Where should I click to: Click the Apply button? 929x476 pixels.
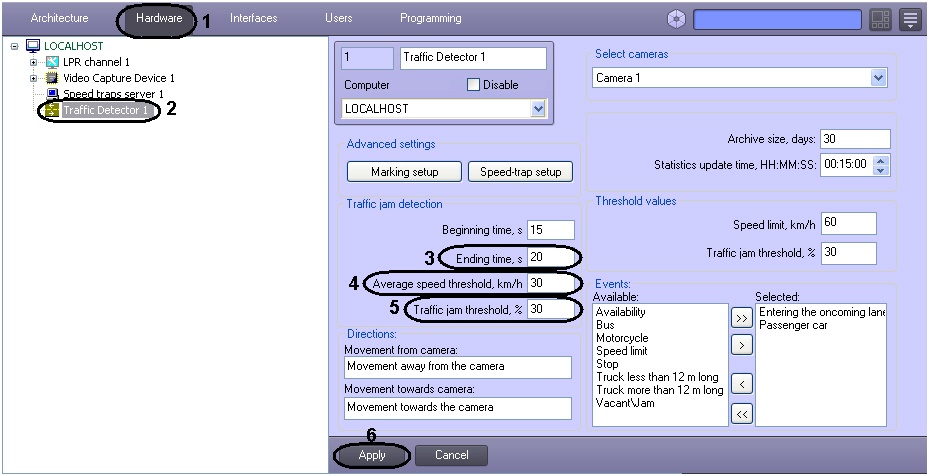pos(371,455)
